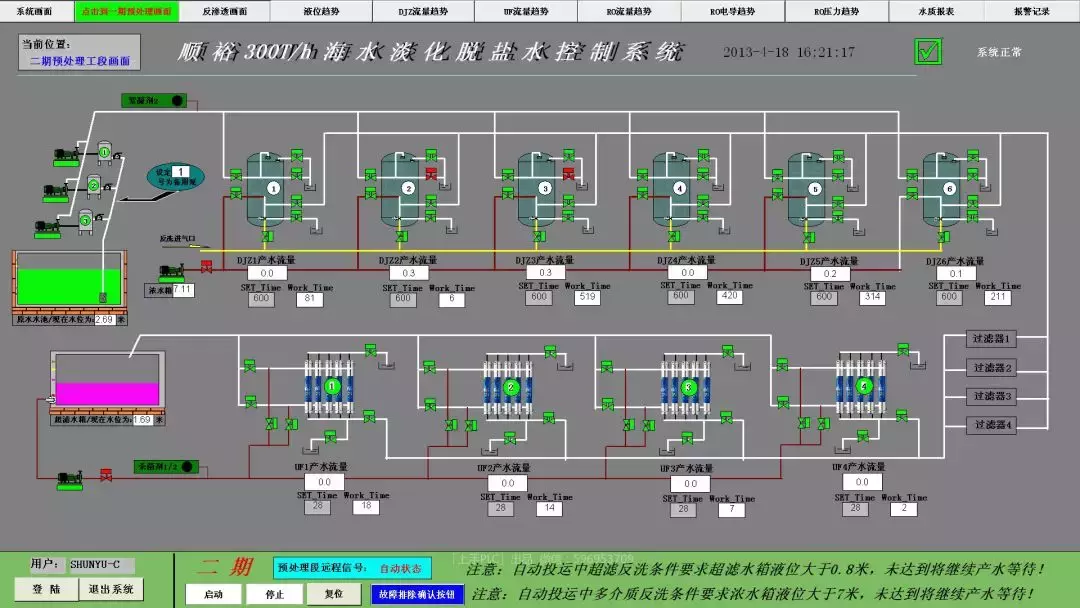Open the 水质报表 tab
The width and height of the screenshot is (1080, 608).
click(936, 11)
